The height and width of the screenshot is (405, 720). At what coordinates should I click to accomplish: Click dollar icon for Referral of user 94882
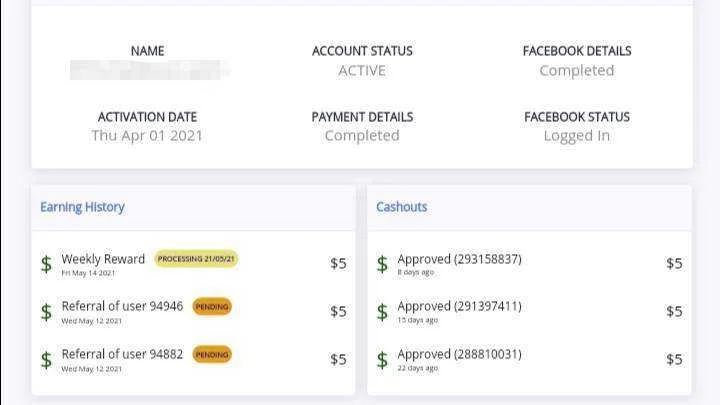tap(46, 360)
